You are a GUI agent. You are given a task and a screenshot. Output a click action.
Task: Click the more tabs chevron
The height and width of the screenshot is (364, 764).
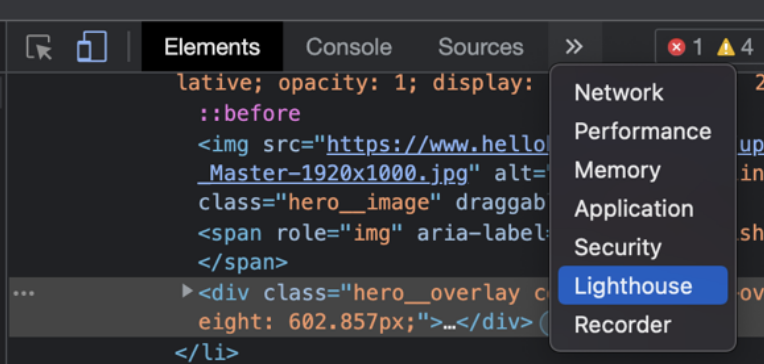574,47
